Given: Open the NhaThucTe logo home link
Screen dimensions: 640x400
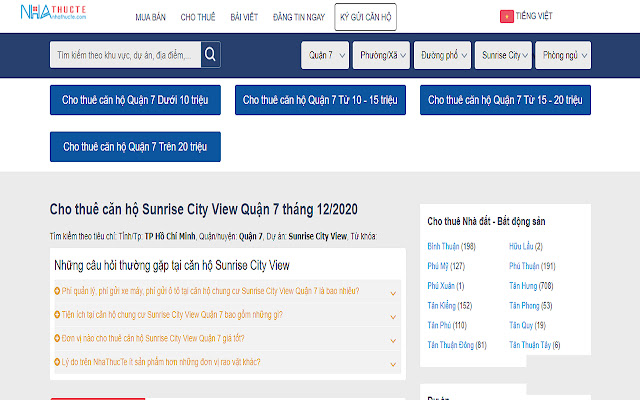Looking at the screenshot, I should click(53, 13).
